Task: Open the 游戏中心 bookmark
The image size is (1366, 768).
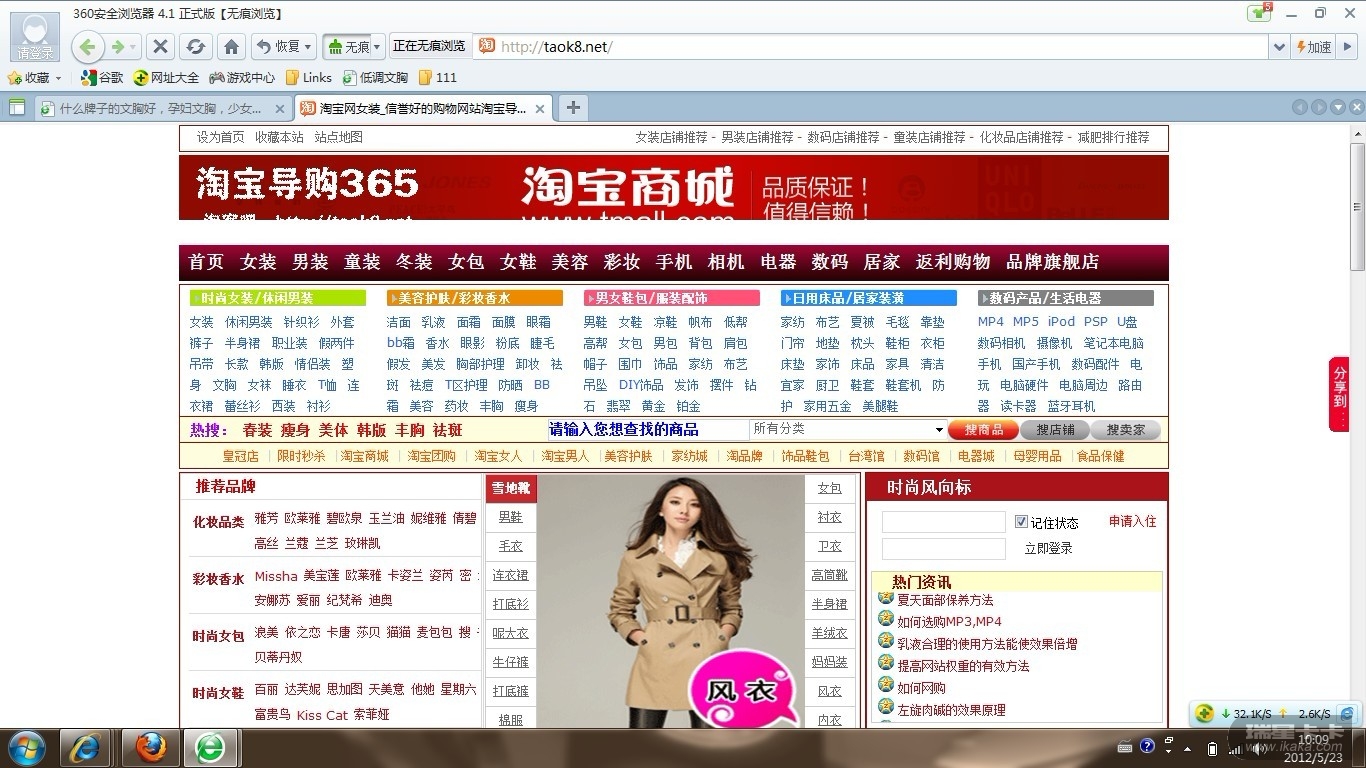Action: [x=241, y=77]
